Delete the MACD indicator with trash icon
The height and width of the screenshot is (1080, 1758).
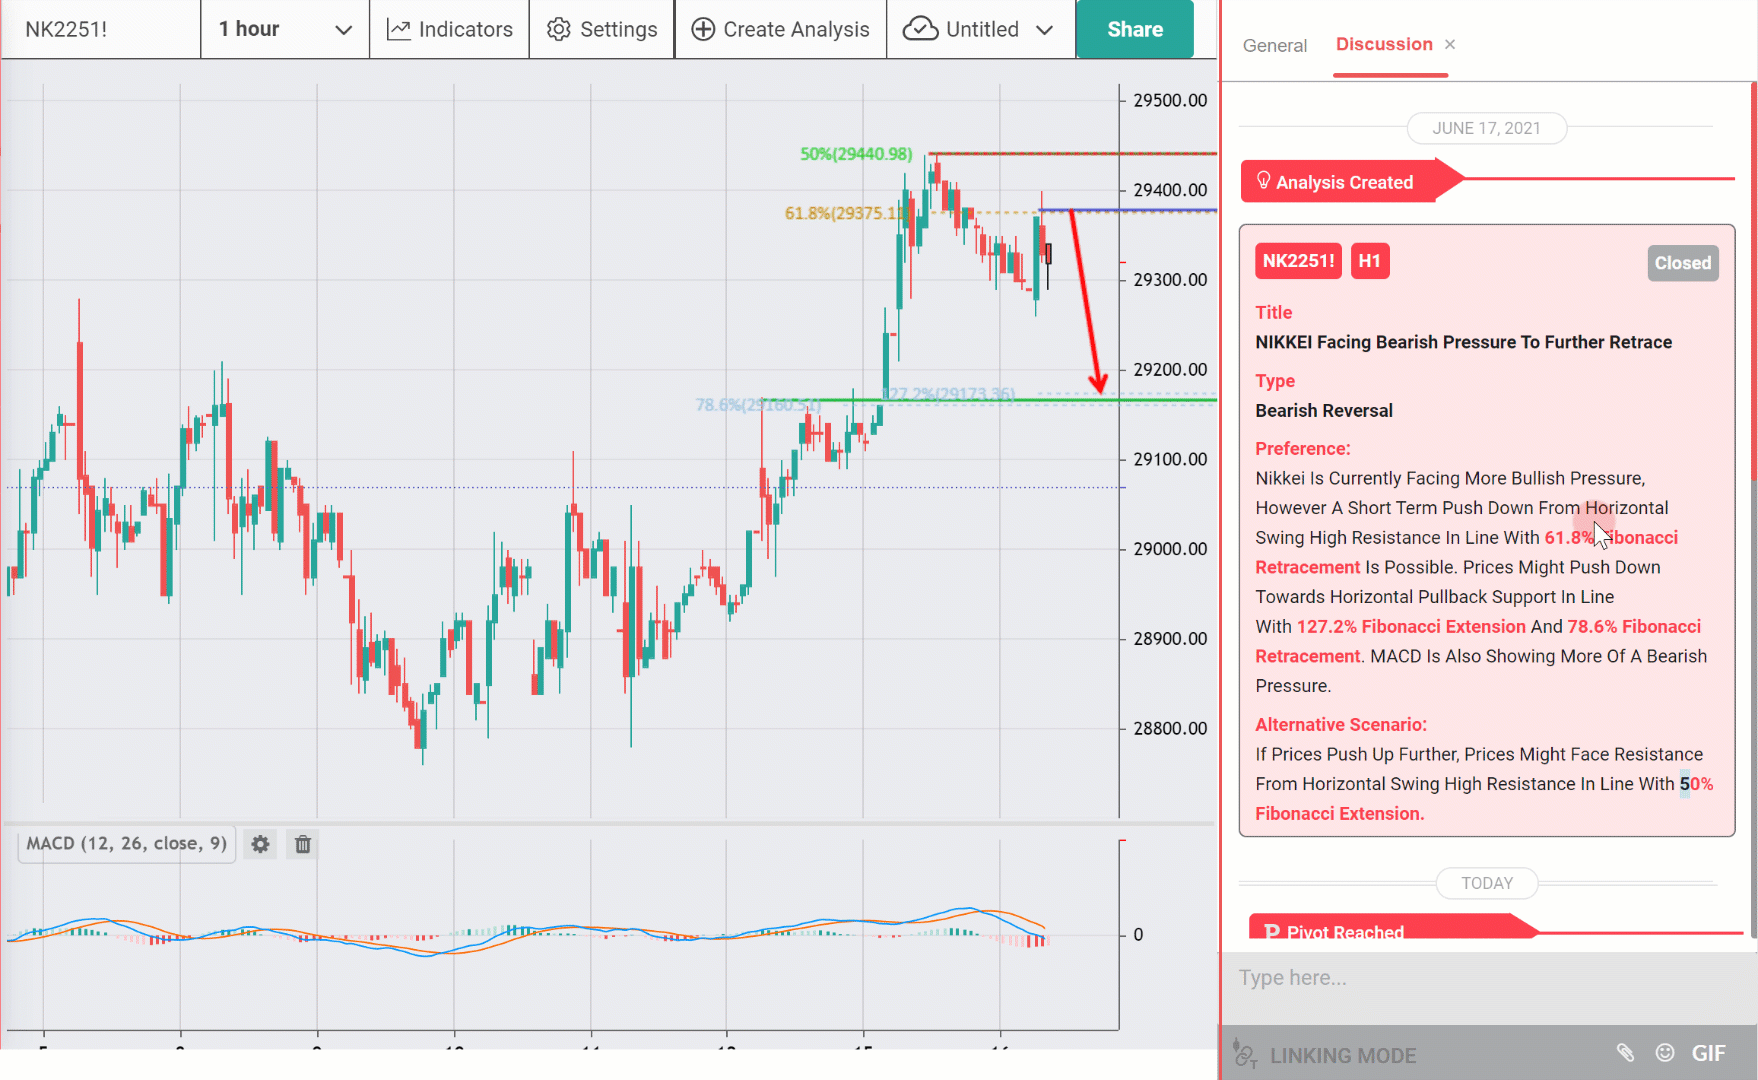303,845
